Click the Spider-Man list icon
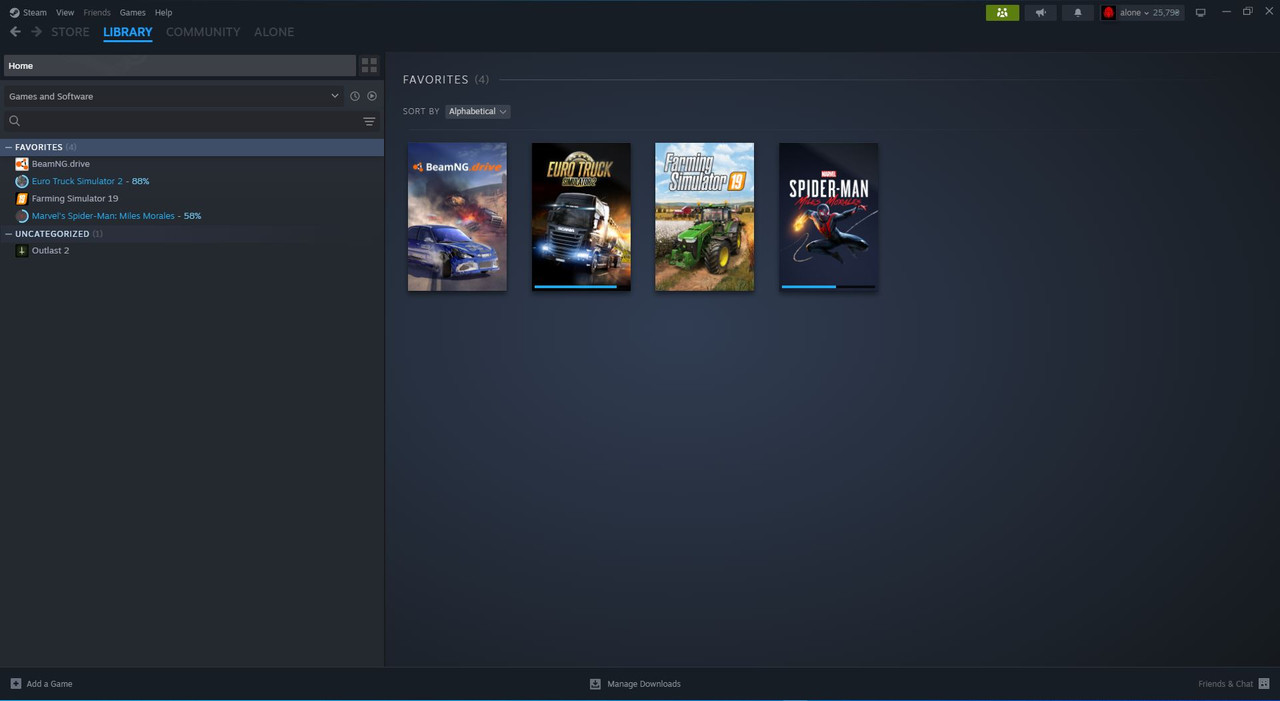Screen dimensions: 1280x701 pyautogui.click(x=22, y=216)
